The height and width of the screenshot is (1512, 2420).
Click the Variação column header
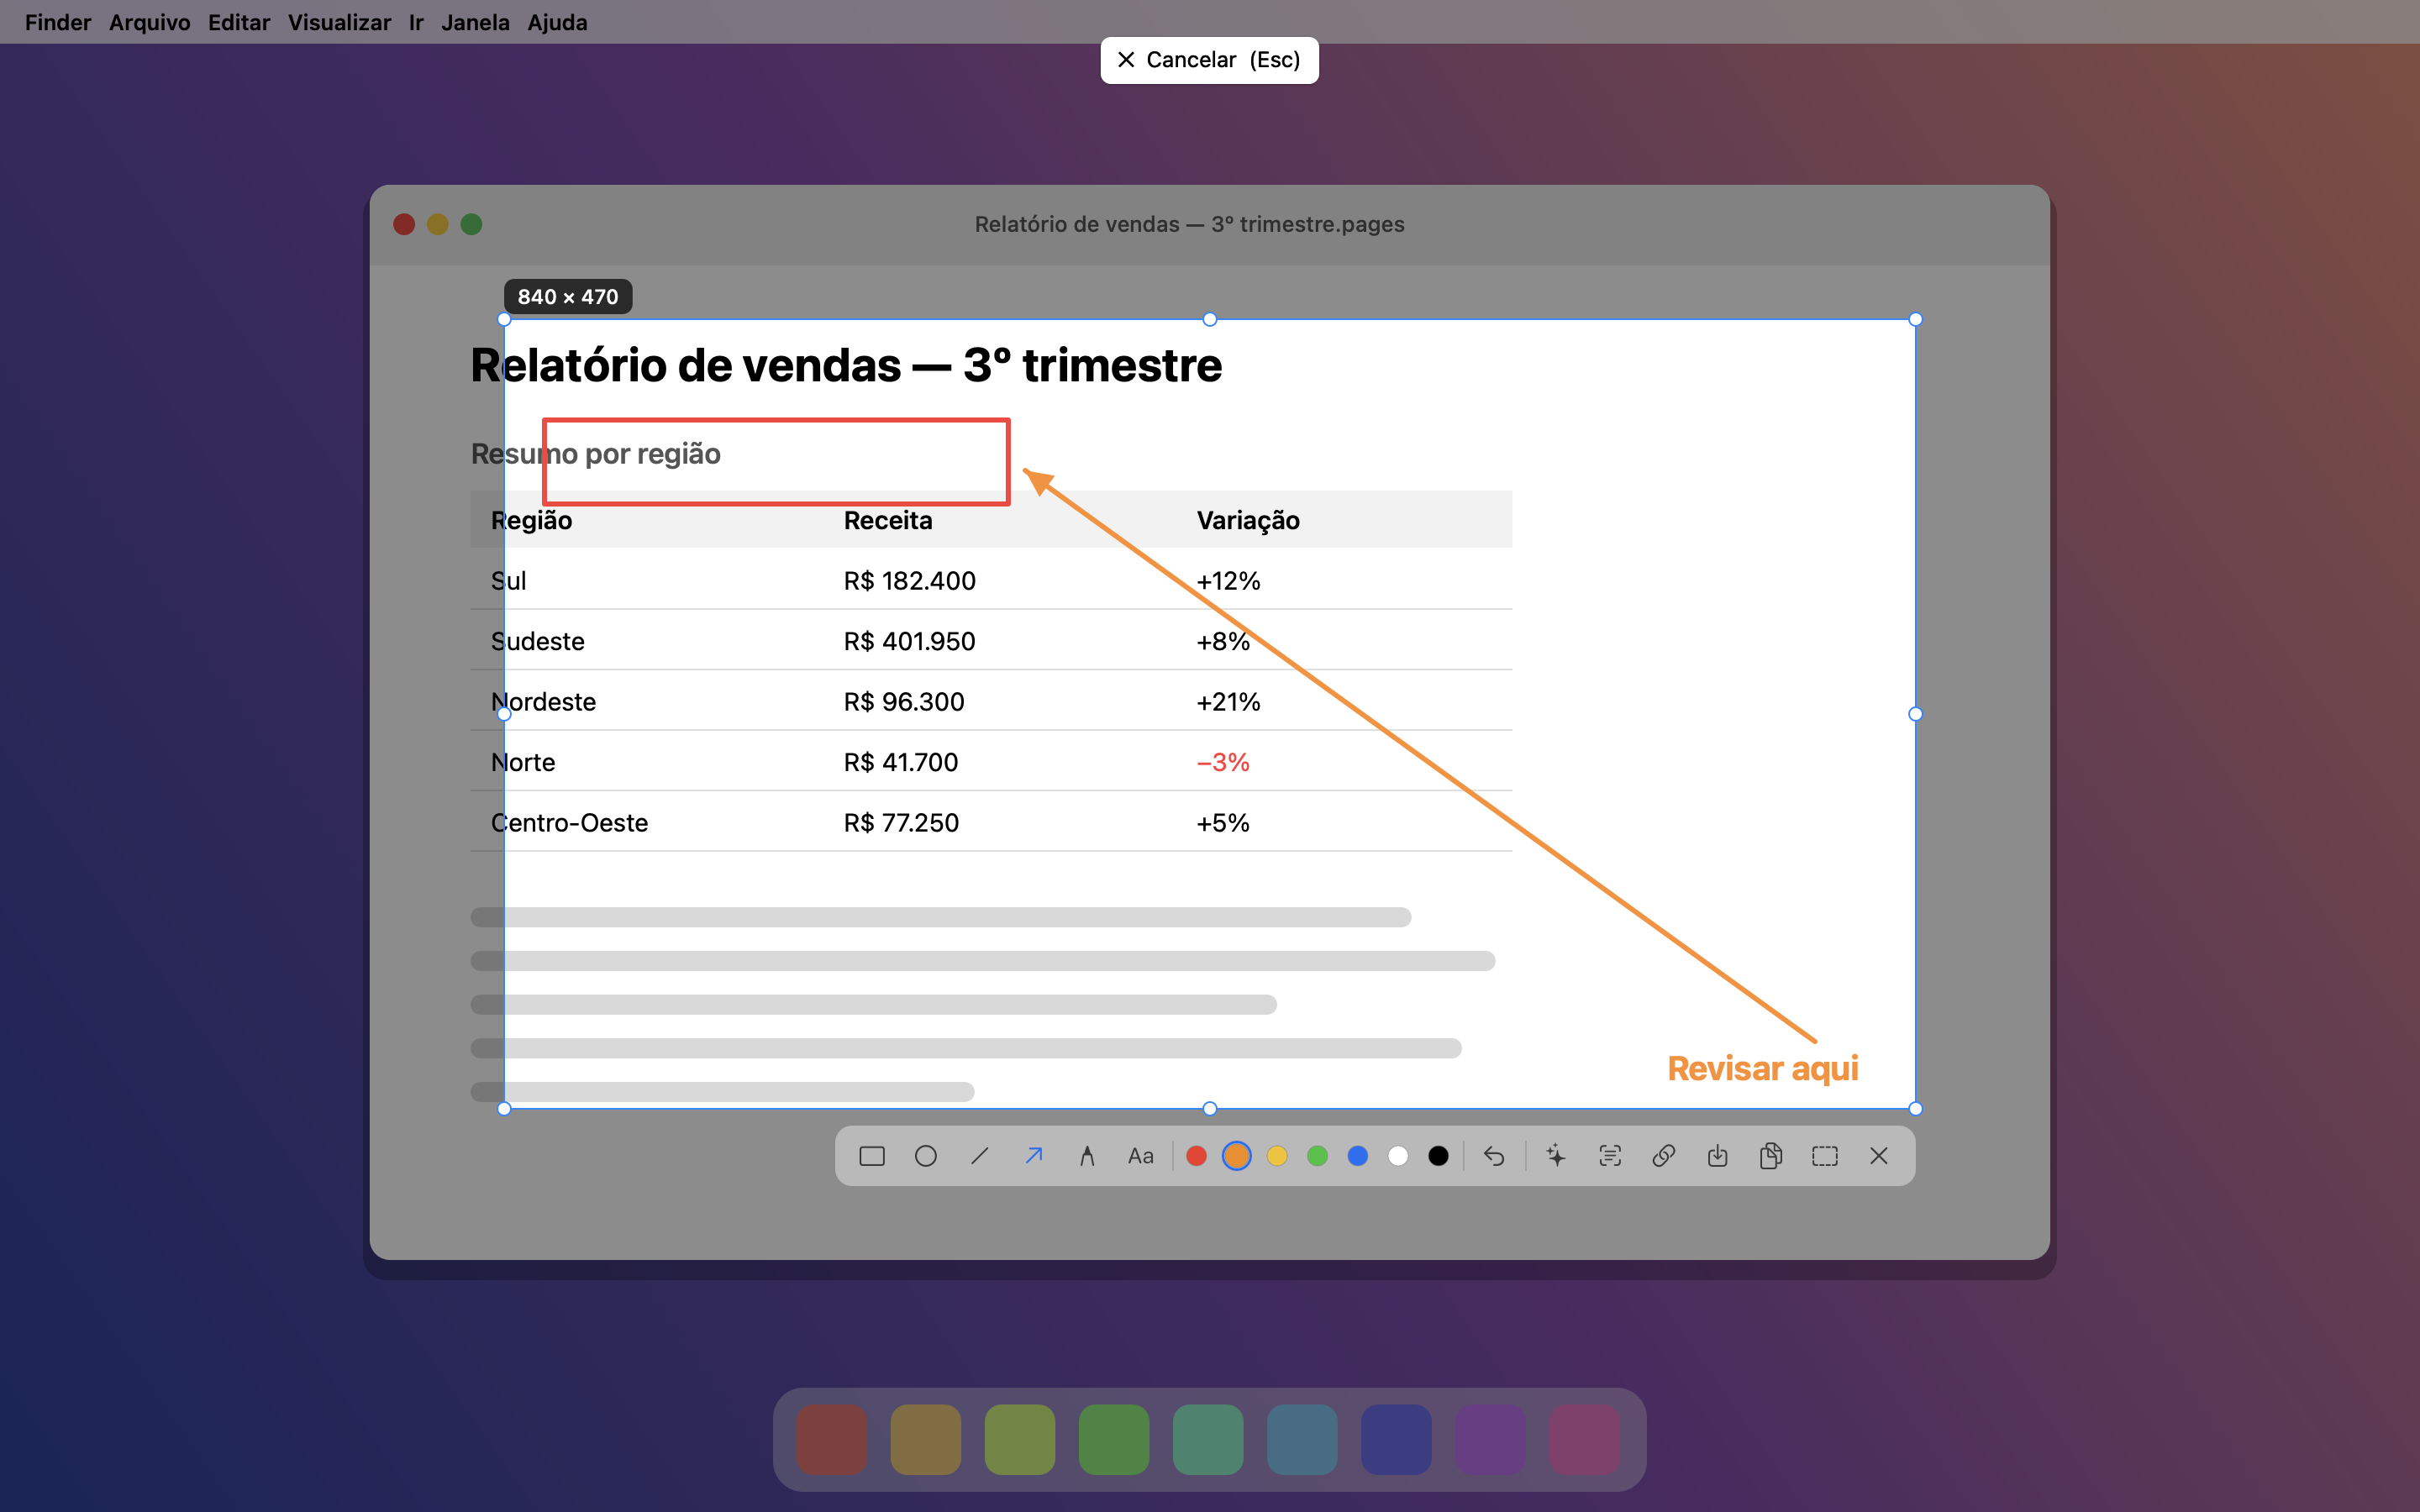pyautogui.click(x=1248, y=520)
